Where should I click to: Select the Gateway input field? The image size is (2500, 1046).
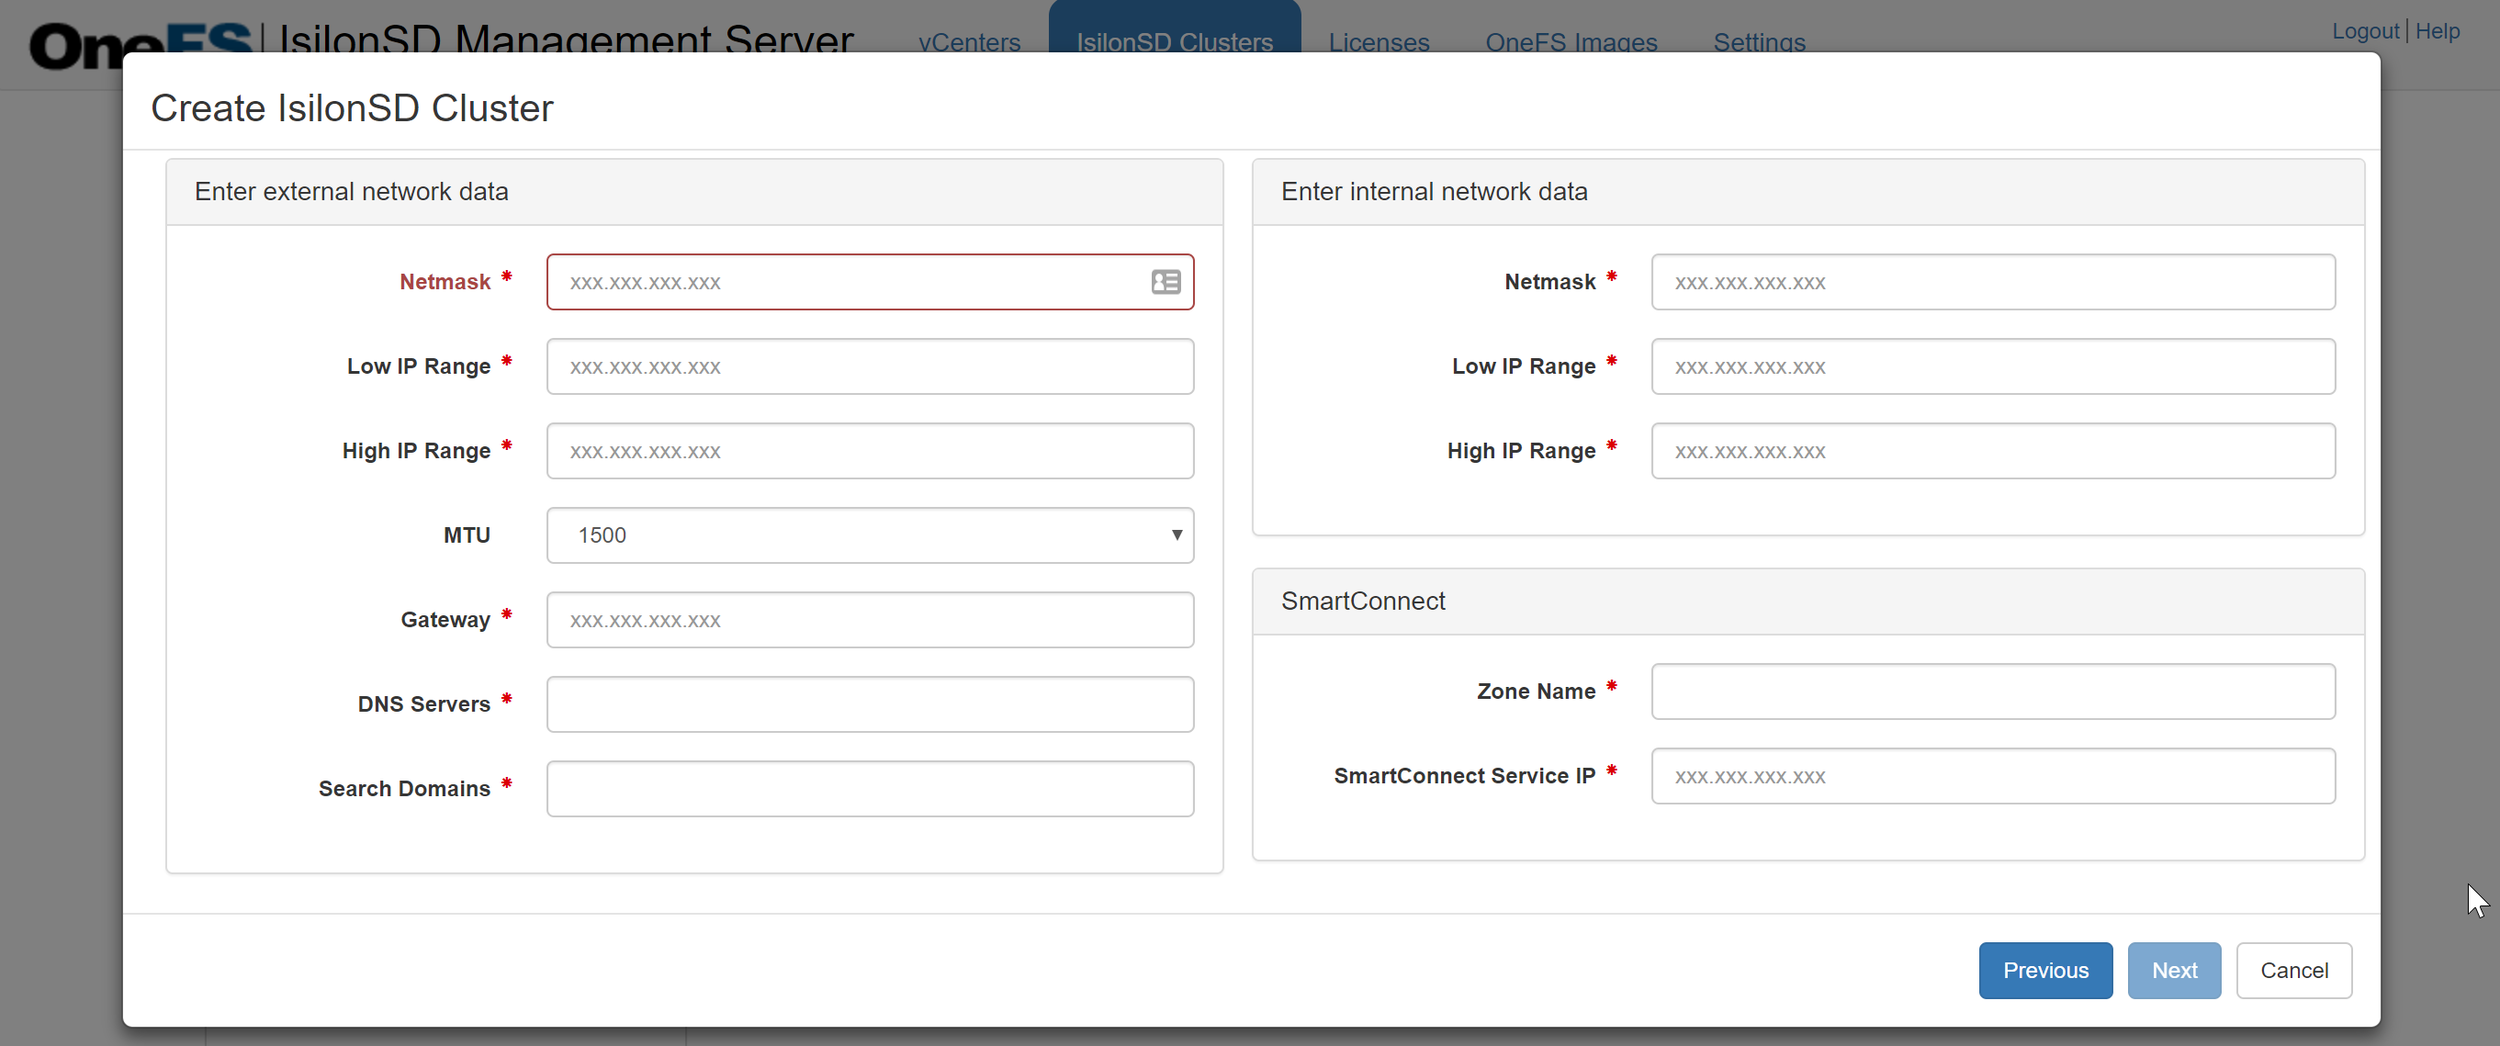[x=870, y=620]
